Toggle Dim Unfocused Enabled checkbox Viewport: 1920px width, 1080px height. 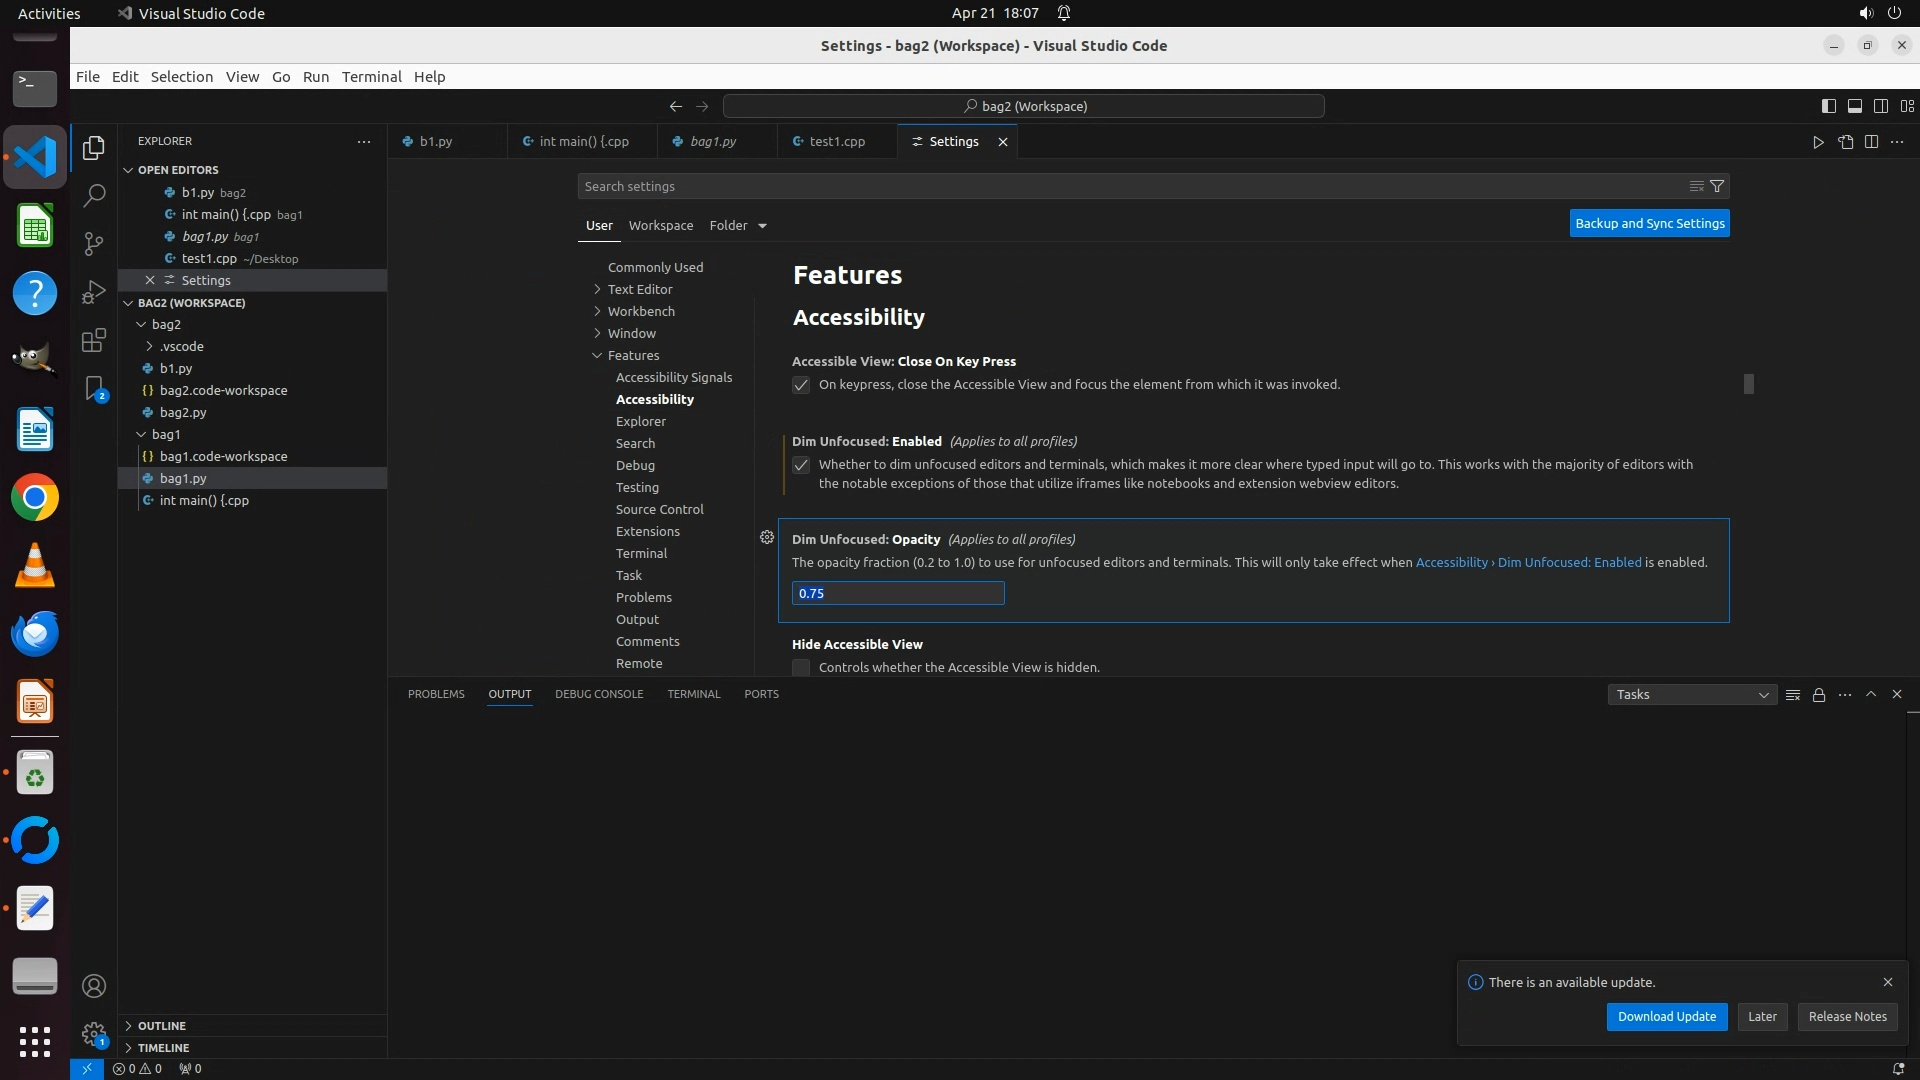pyautogui.click(x=801, y=465)
